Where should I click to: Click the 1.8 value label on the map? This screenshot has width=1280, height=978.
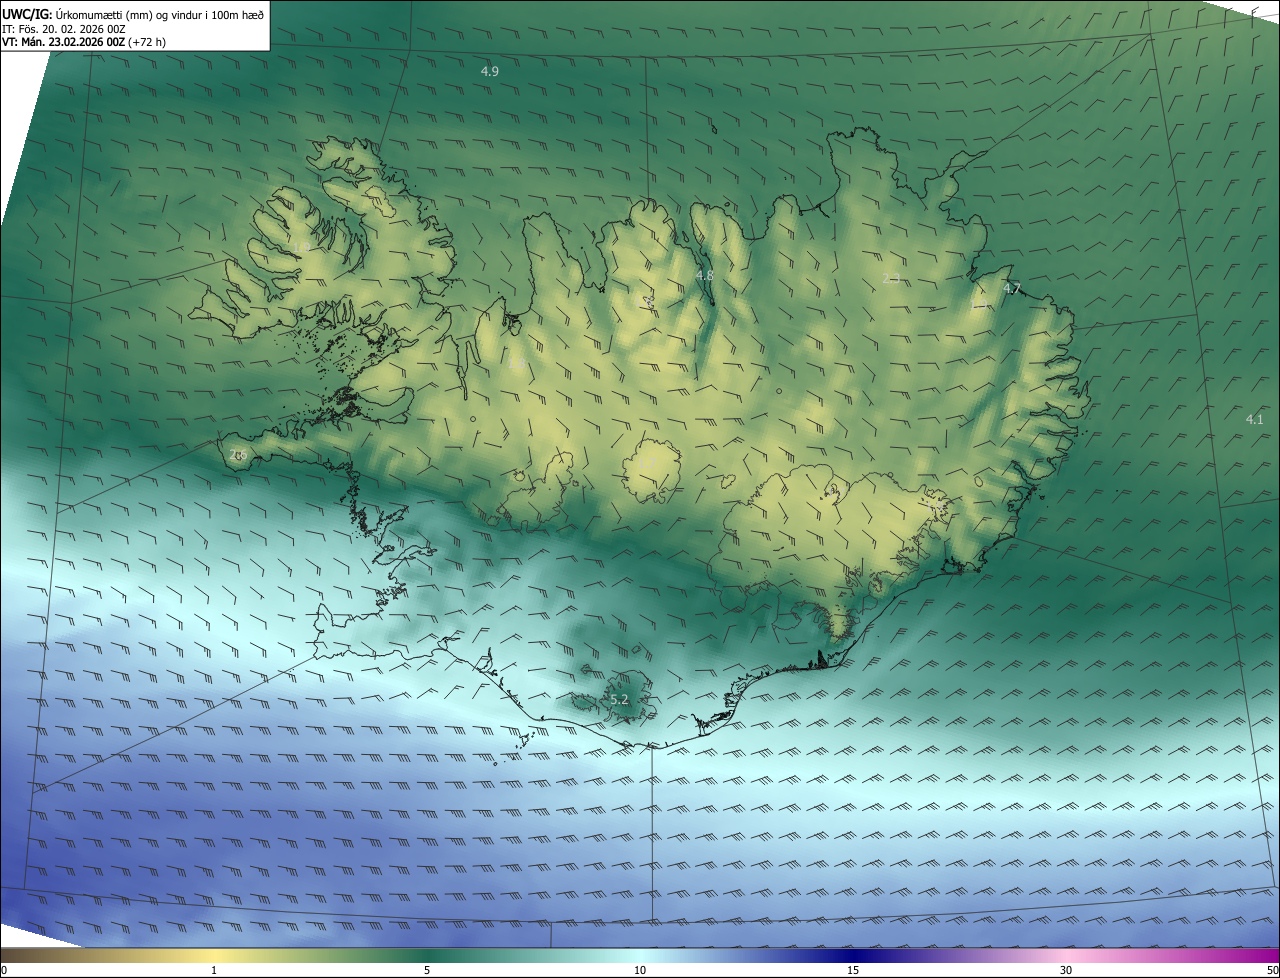click(x=516, y=363)
